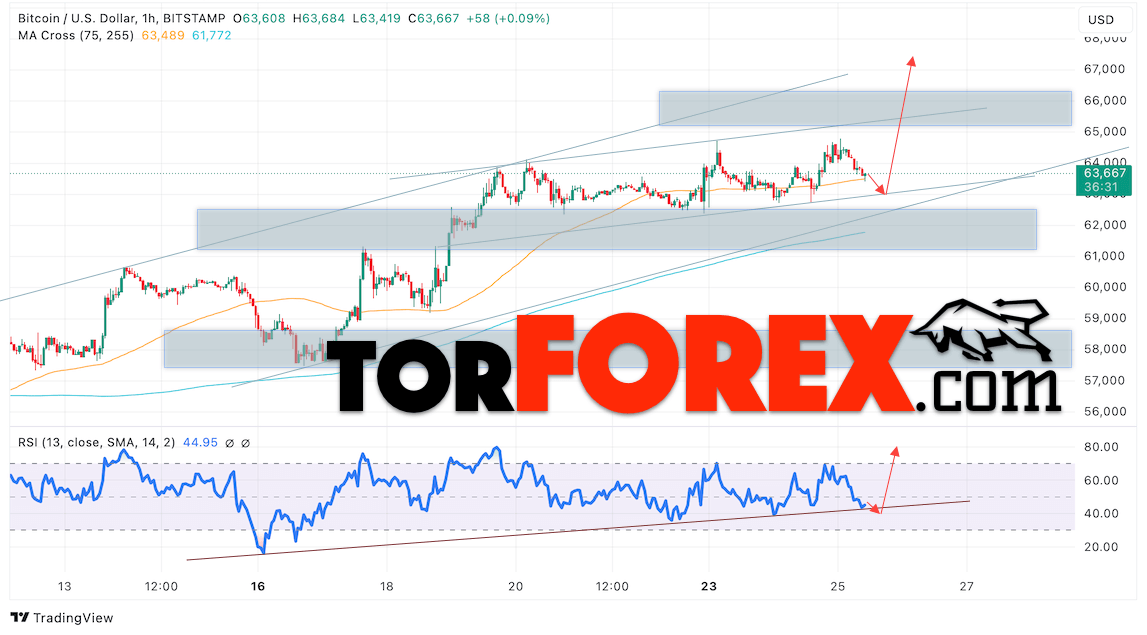Click the 60,000 price axis label
Viewport: 1147px width, 635px height.
[1105, 287]
